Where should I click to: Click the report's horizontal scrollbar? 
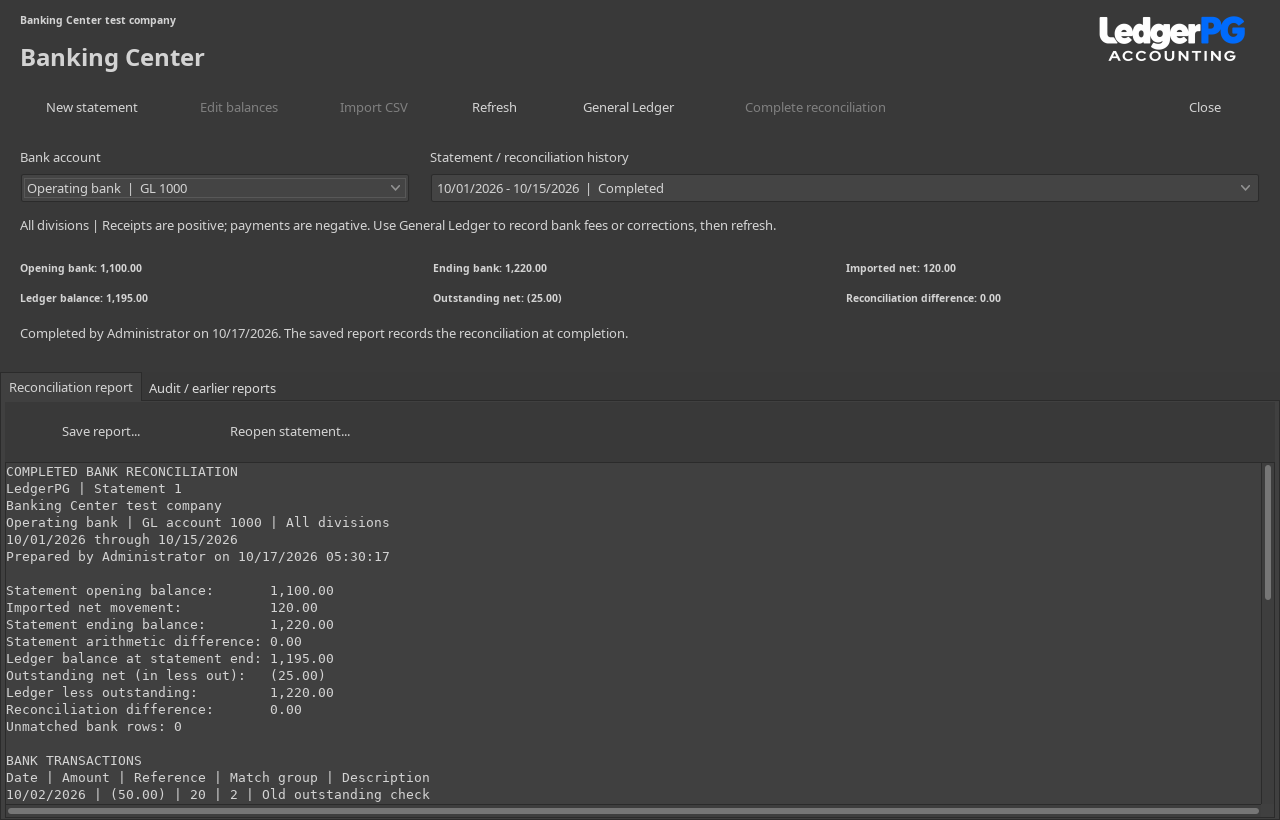[x=633, y=811]
